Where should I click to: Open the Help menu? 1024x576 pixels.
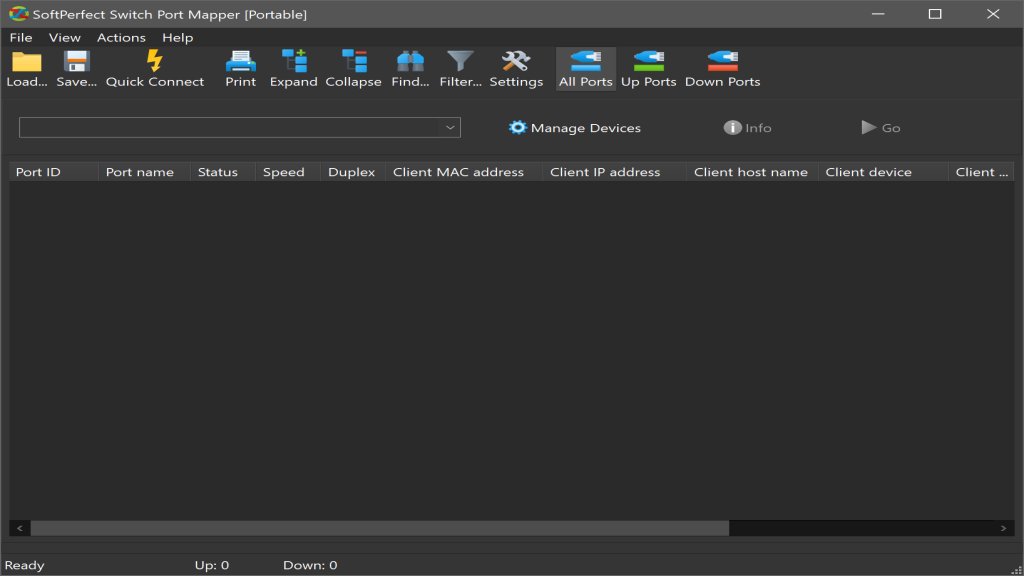178,37
